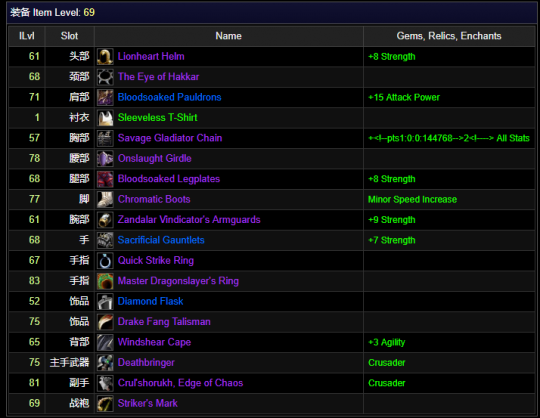Click the Sleeveless T-Shirt icon

point(105,118)
